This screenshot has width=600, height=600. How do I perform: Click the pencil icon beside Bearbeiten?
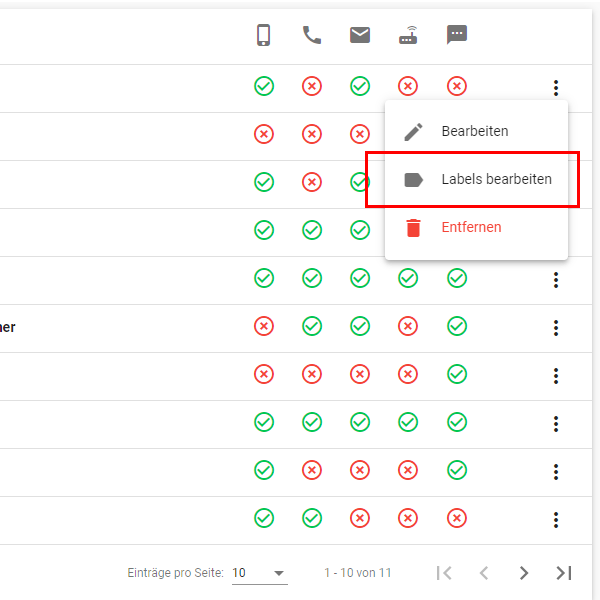(413, 132)
